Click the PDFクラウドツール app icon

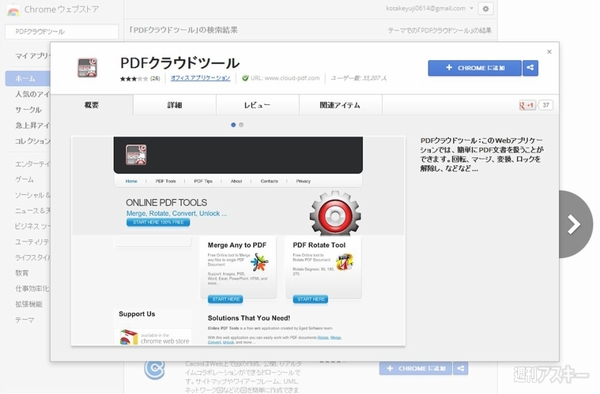[x=87, y=68]
